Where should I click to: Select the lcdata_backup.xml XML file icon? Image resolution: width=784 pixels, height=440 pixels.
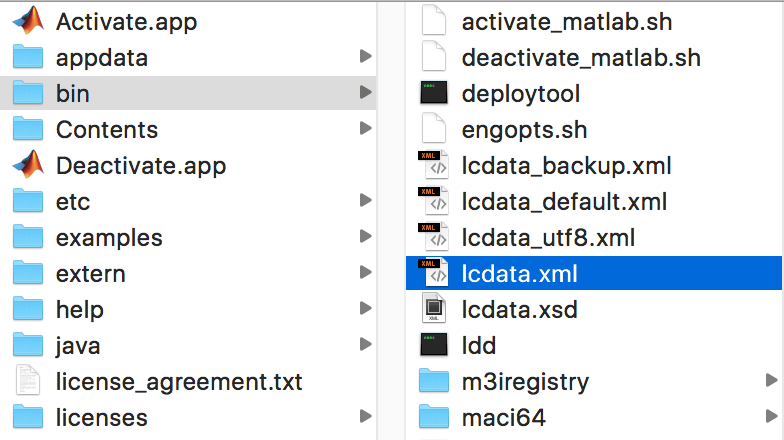click(x=434, y=165)
